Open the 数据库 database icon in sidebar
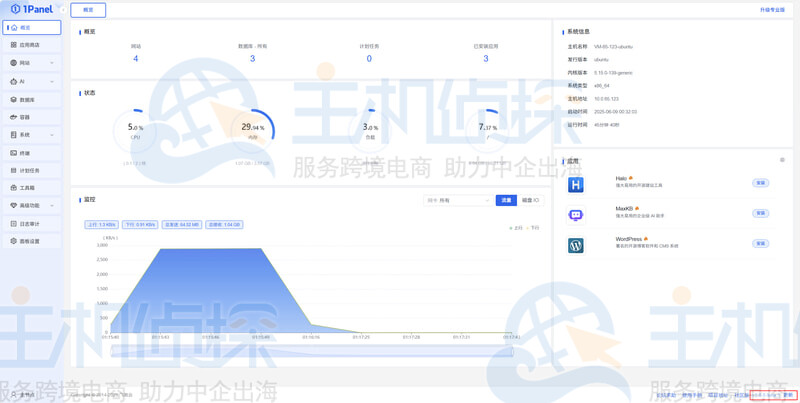 point(14,100)
